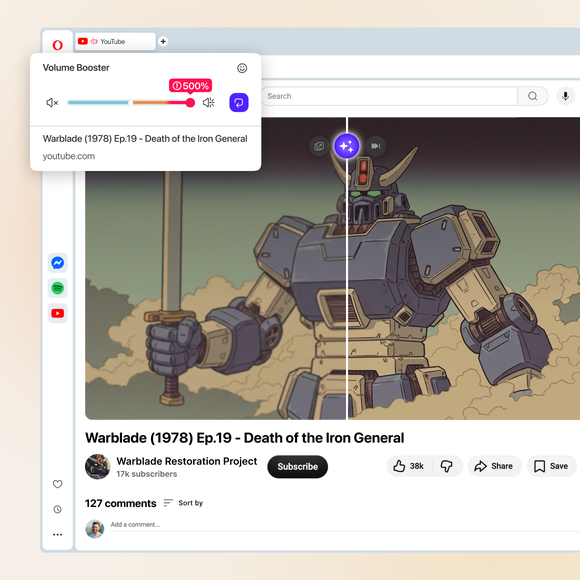Viewport: 580px width, 580px height.
Task: Toggle the purple reset volume button
Action: tap(239, 102)
